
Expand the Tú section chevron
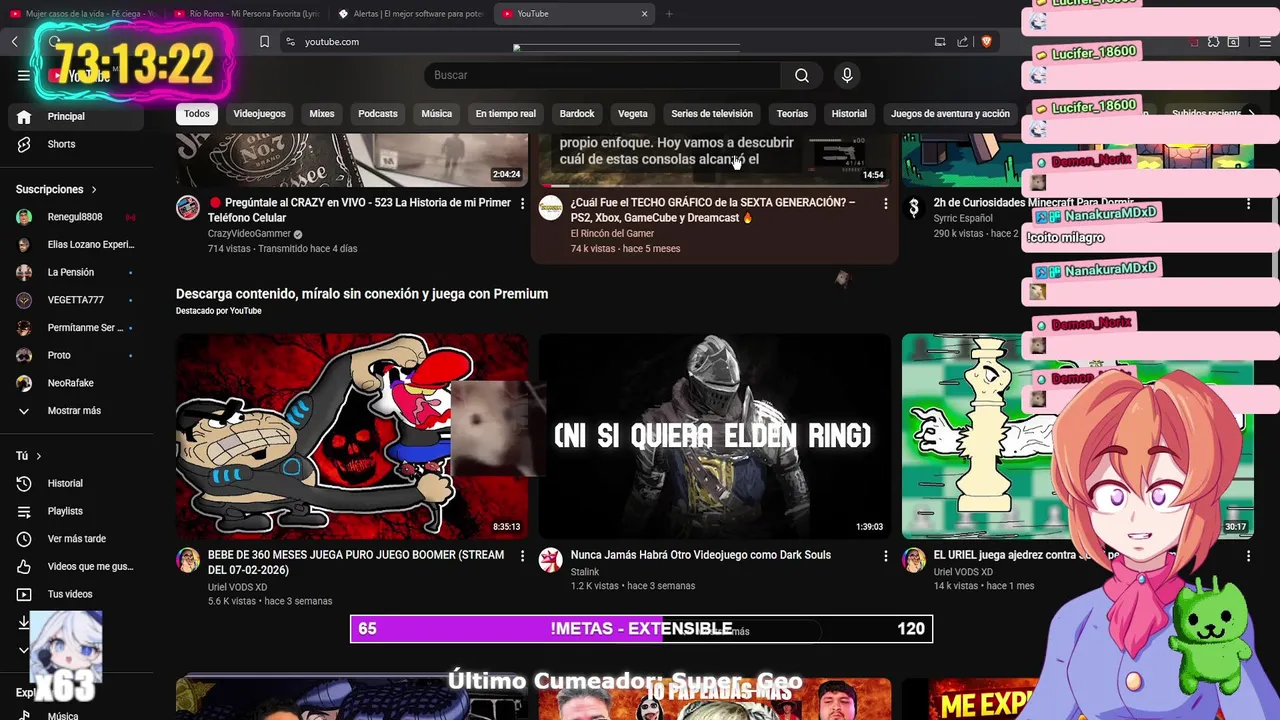point(39,456)
